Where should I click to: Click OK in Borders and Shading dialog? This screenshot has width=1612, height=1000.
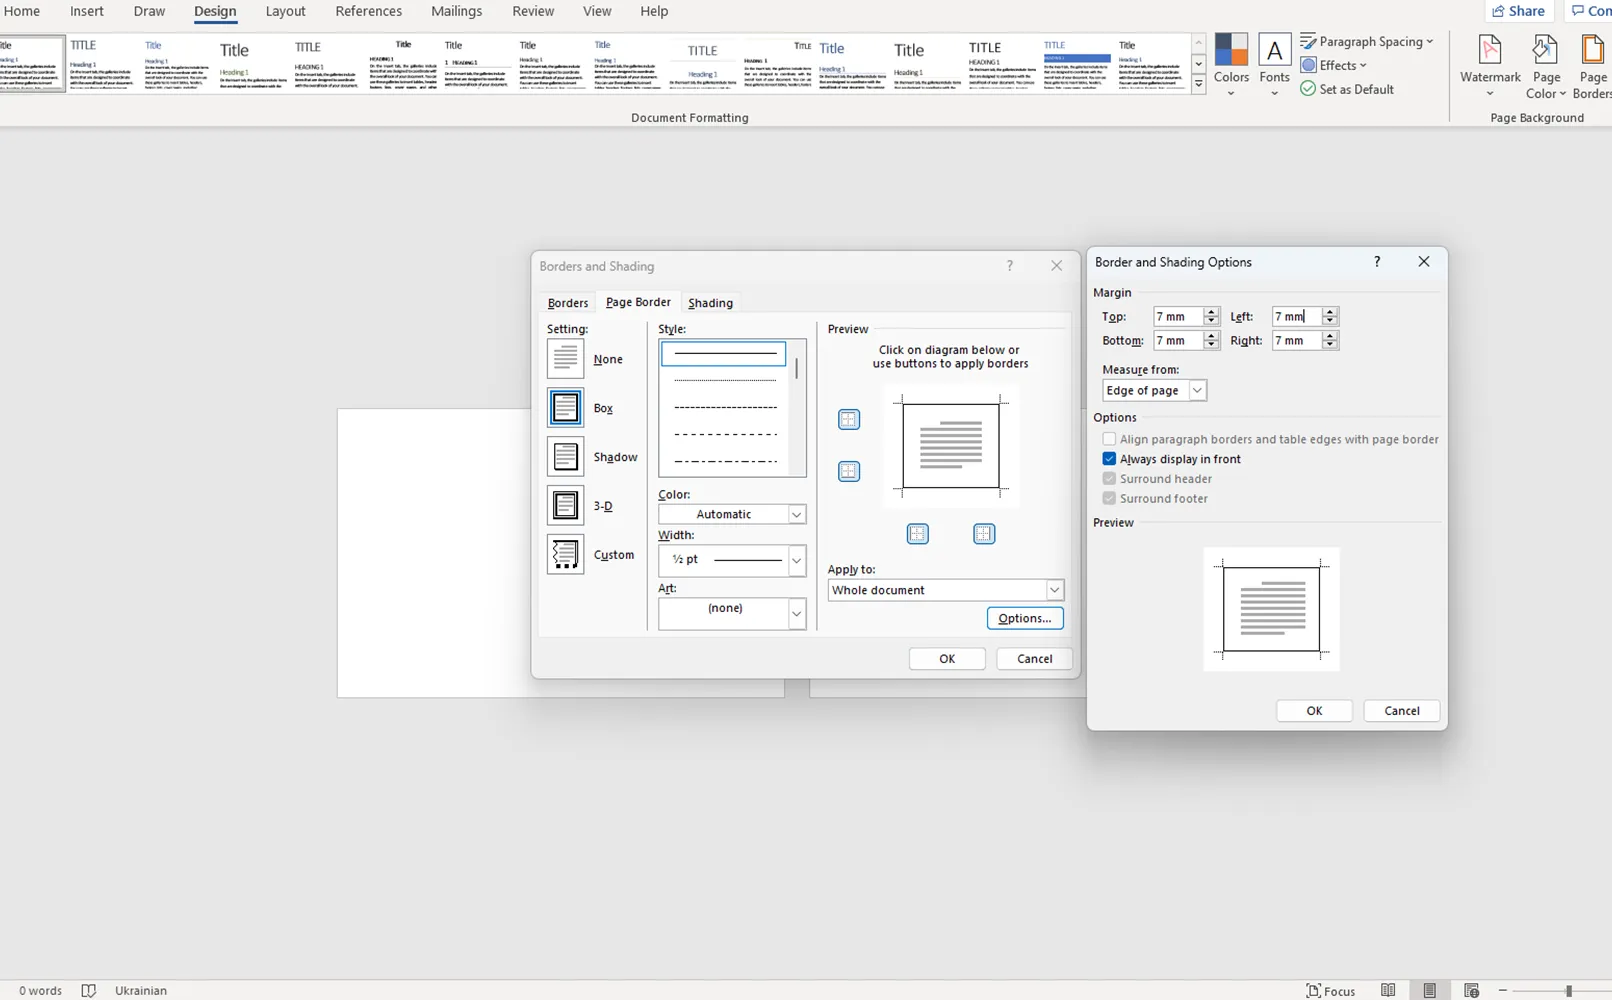[x=947, y=658]
